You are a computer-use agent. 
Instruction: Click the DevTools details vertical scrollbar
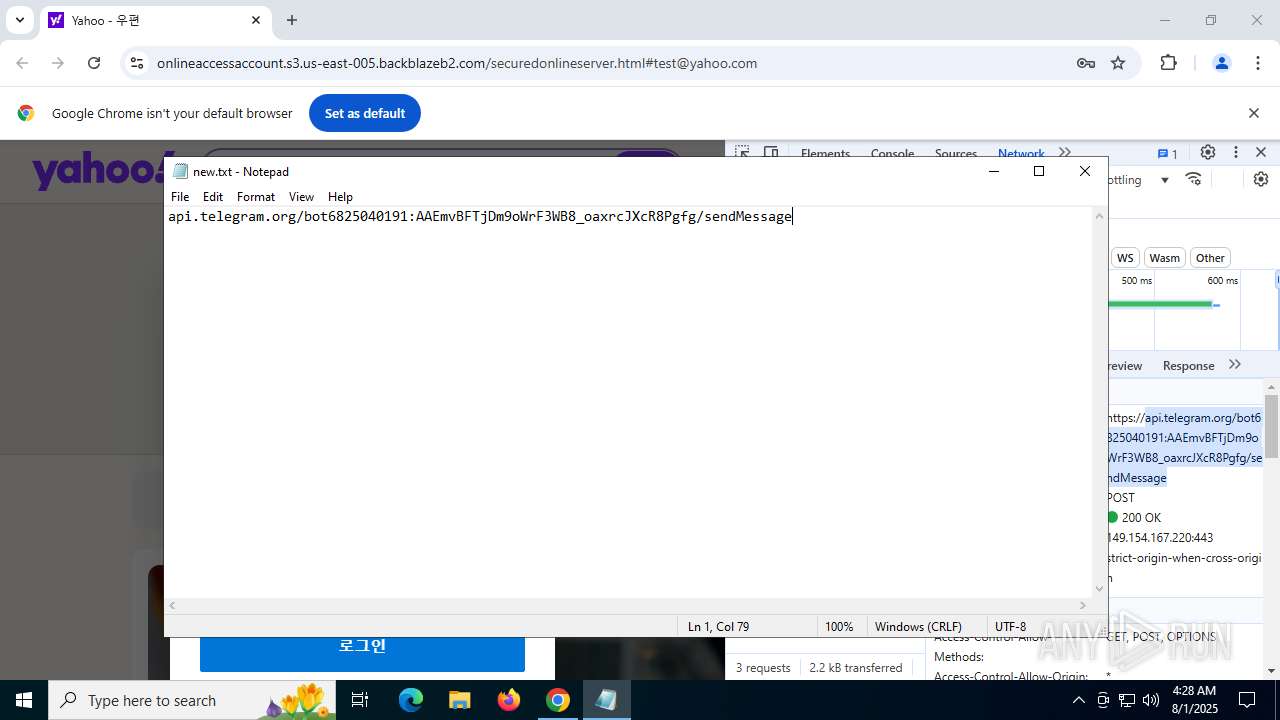(1271, 425)
